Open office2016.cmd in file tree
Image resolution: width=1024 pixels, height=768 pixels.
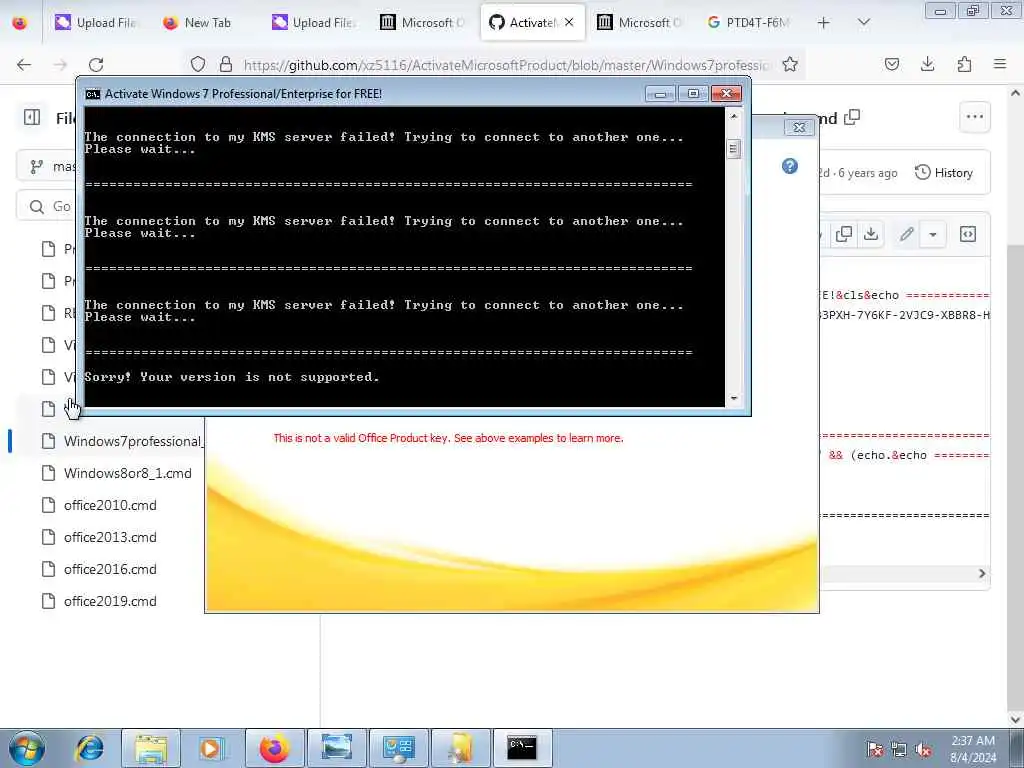pos(110,569)
